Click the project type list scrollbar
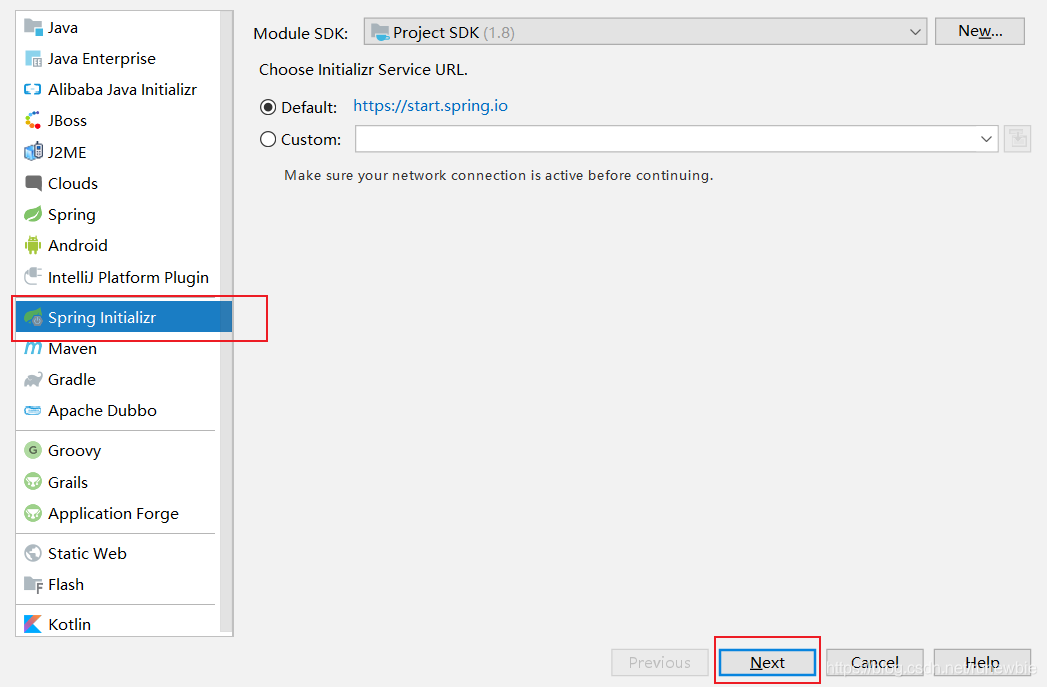This screenshot has width=1047, height=687. [226, 322]
